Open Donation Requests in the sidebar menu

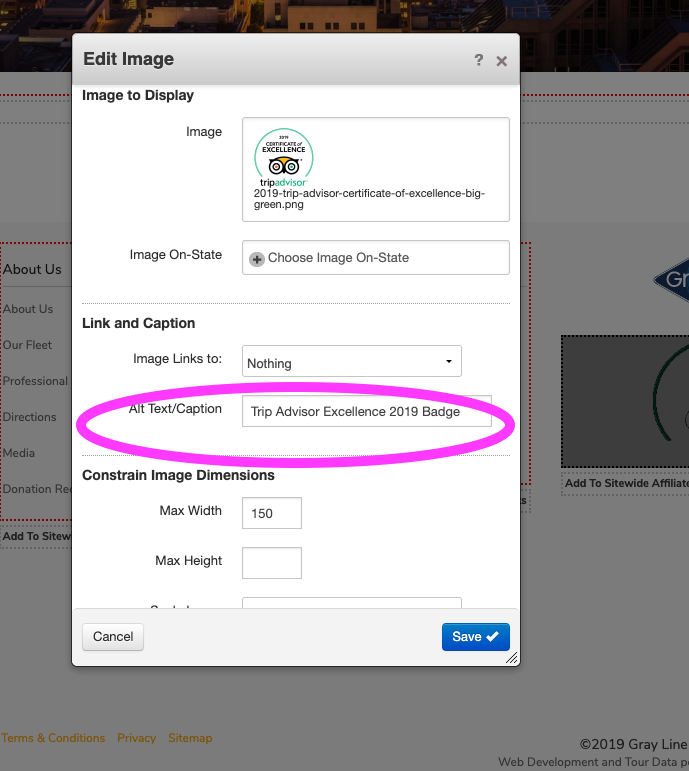point(37,489)
